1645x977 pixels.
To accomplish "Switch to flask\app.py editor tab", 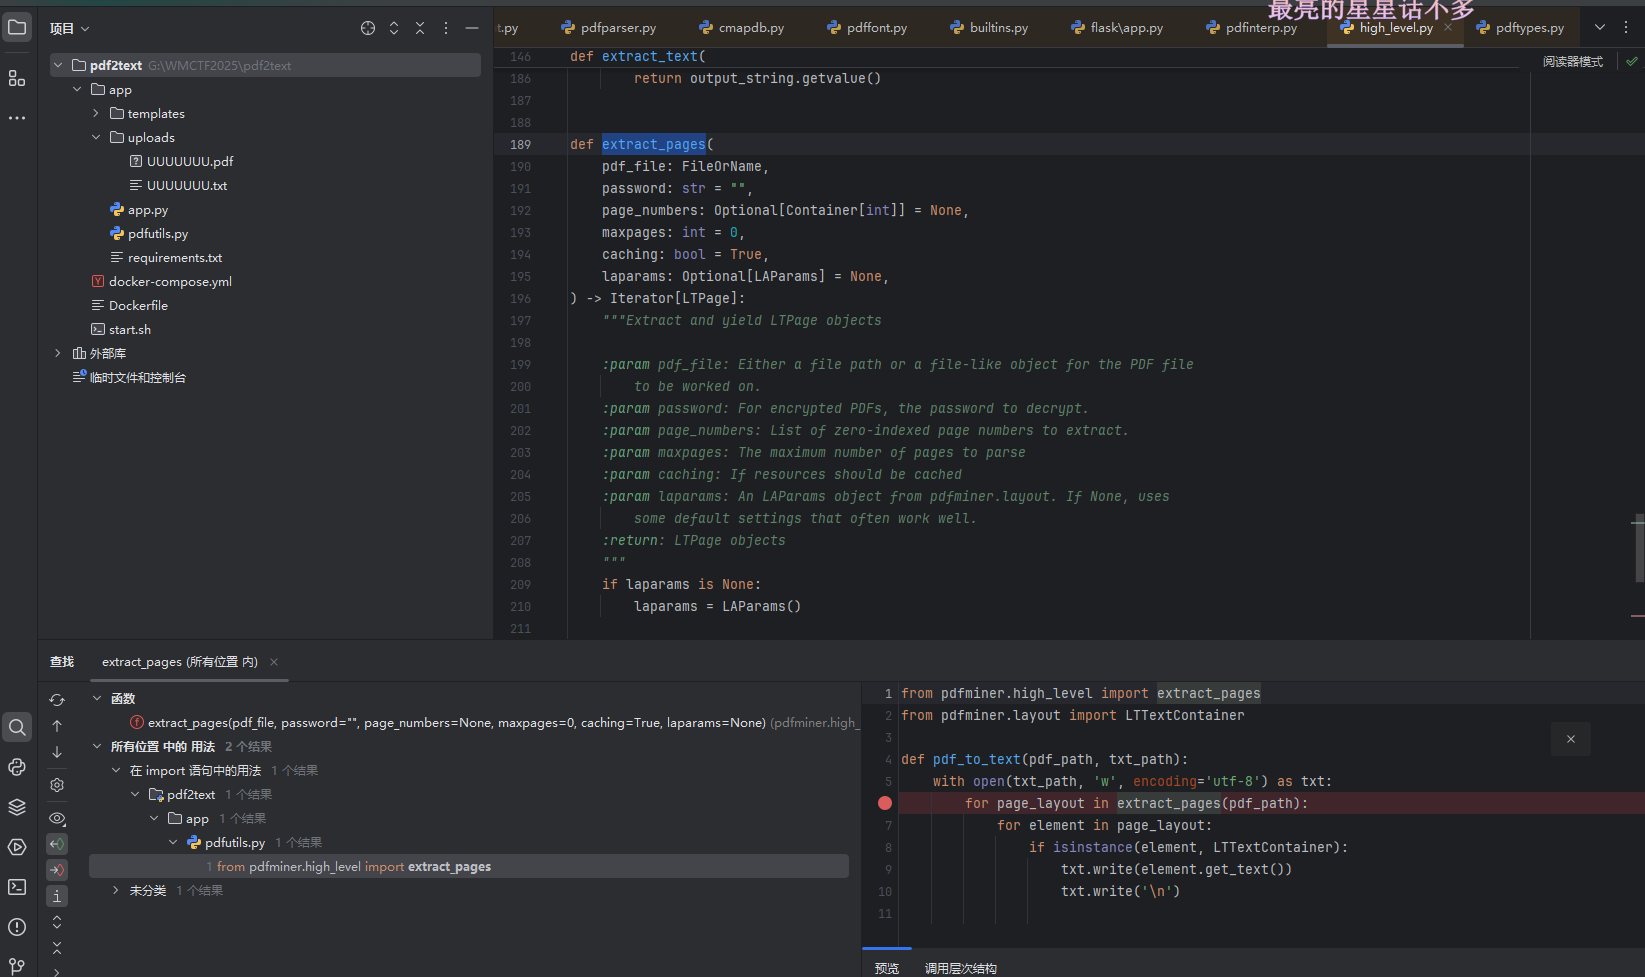I will point(1116,28).
